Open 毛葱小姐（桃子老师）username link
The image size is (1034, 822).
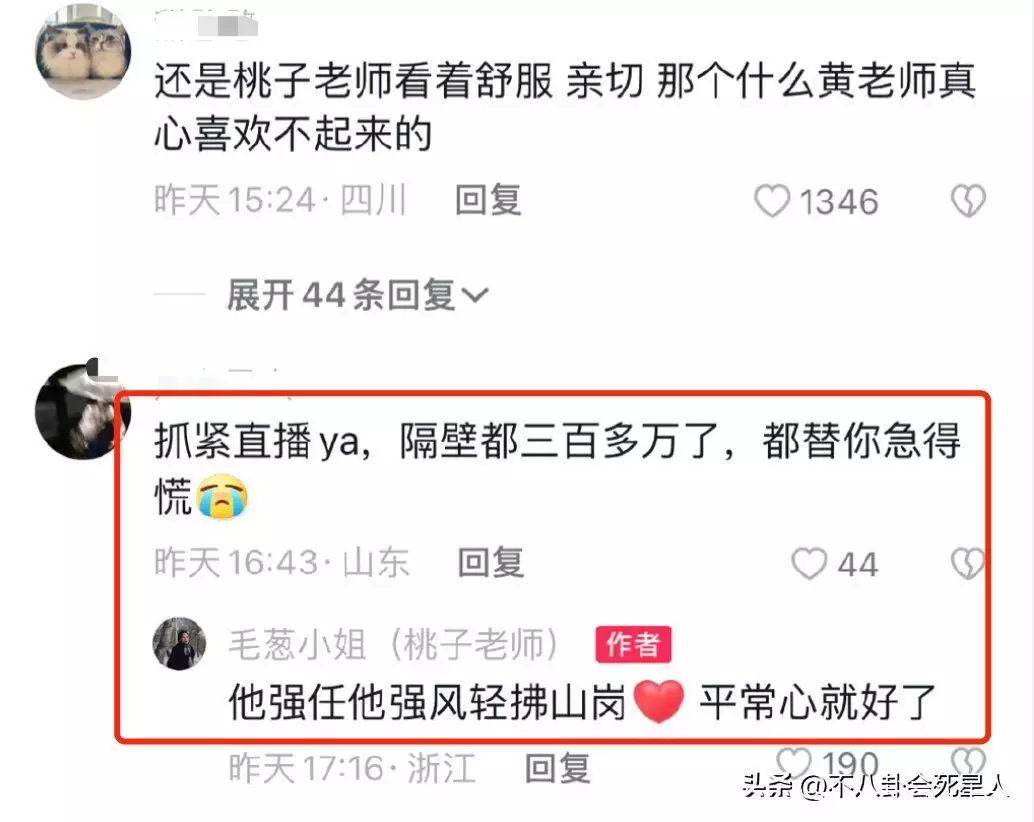point(394,644)
